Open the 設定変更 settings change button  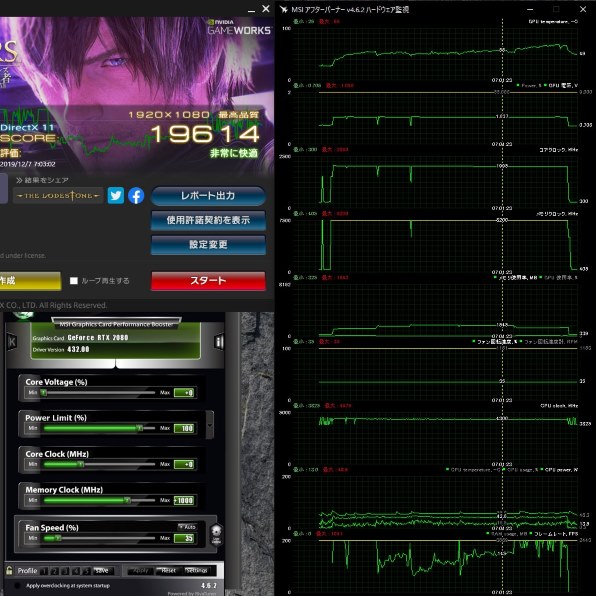208,244
